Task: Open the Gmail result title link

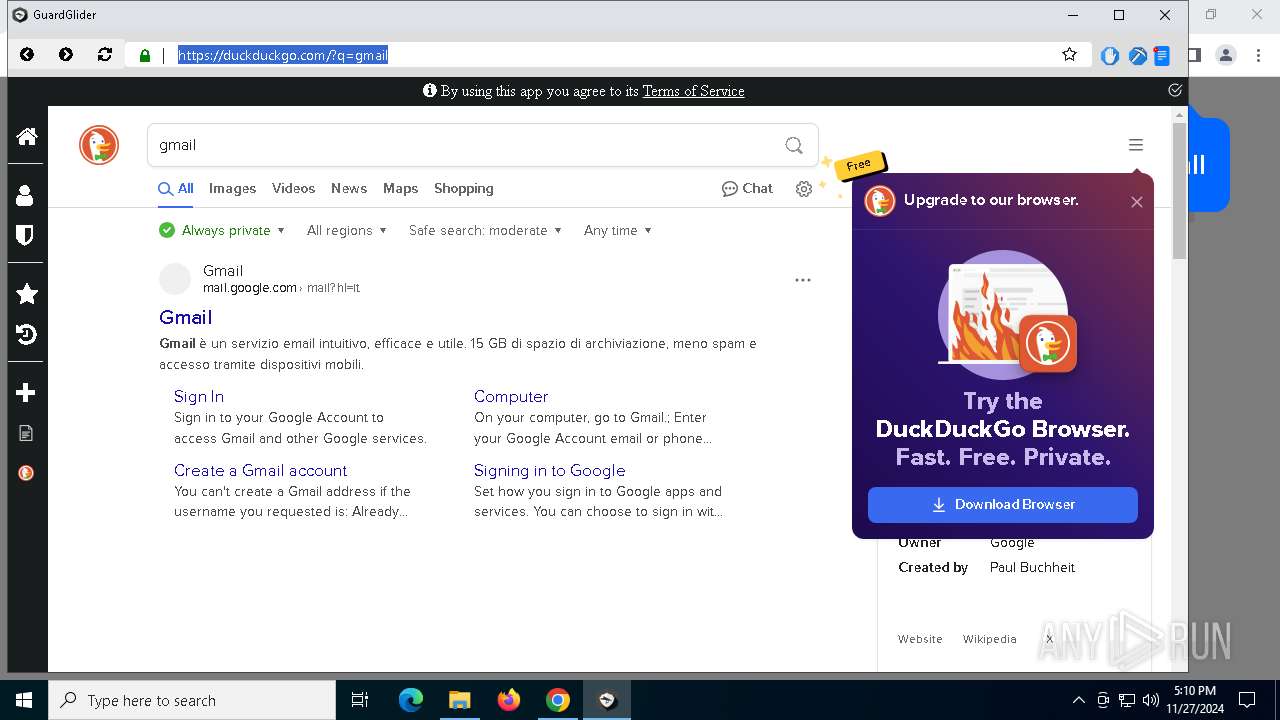Action: [185, 317]
